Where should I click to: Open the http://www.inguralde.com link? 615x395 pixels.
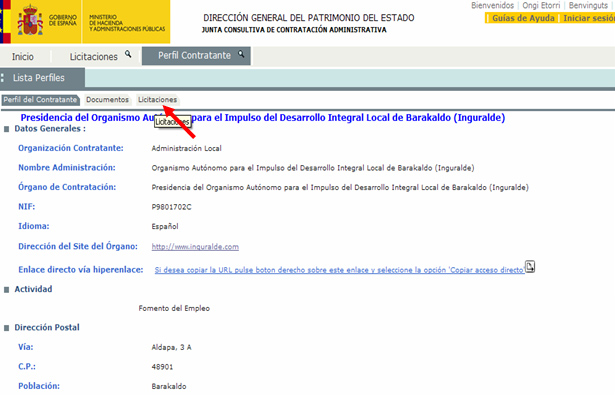195,247
